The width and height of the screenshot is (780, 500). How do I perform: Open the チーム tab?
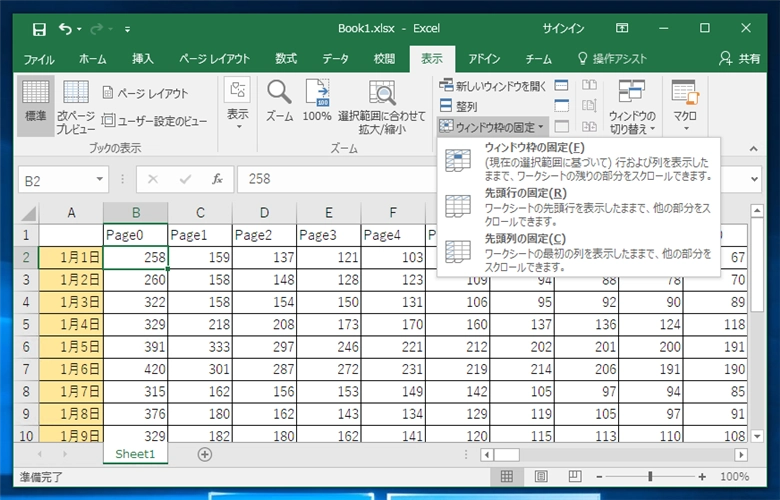point(539,59)
